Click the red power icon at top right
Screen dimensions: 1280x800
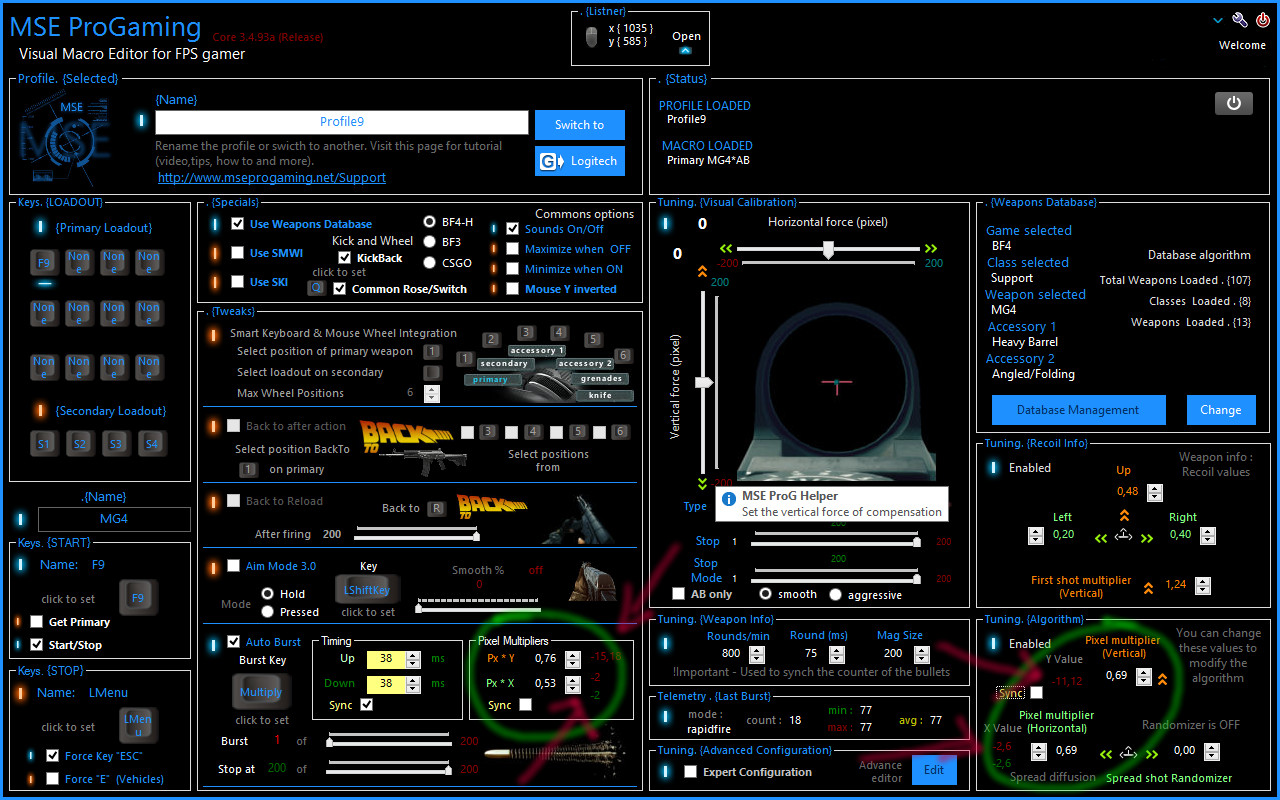pyautogui.click(x=1263, y=20)
